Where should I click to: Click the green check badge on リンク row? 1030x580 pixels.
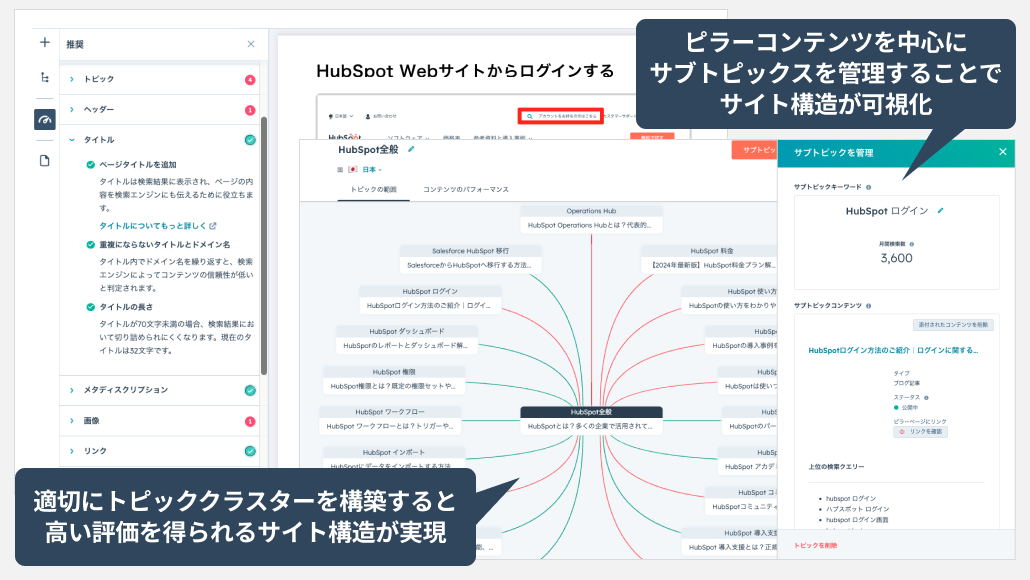pos(250,451)
